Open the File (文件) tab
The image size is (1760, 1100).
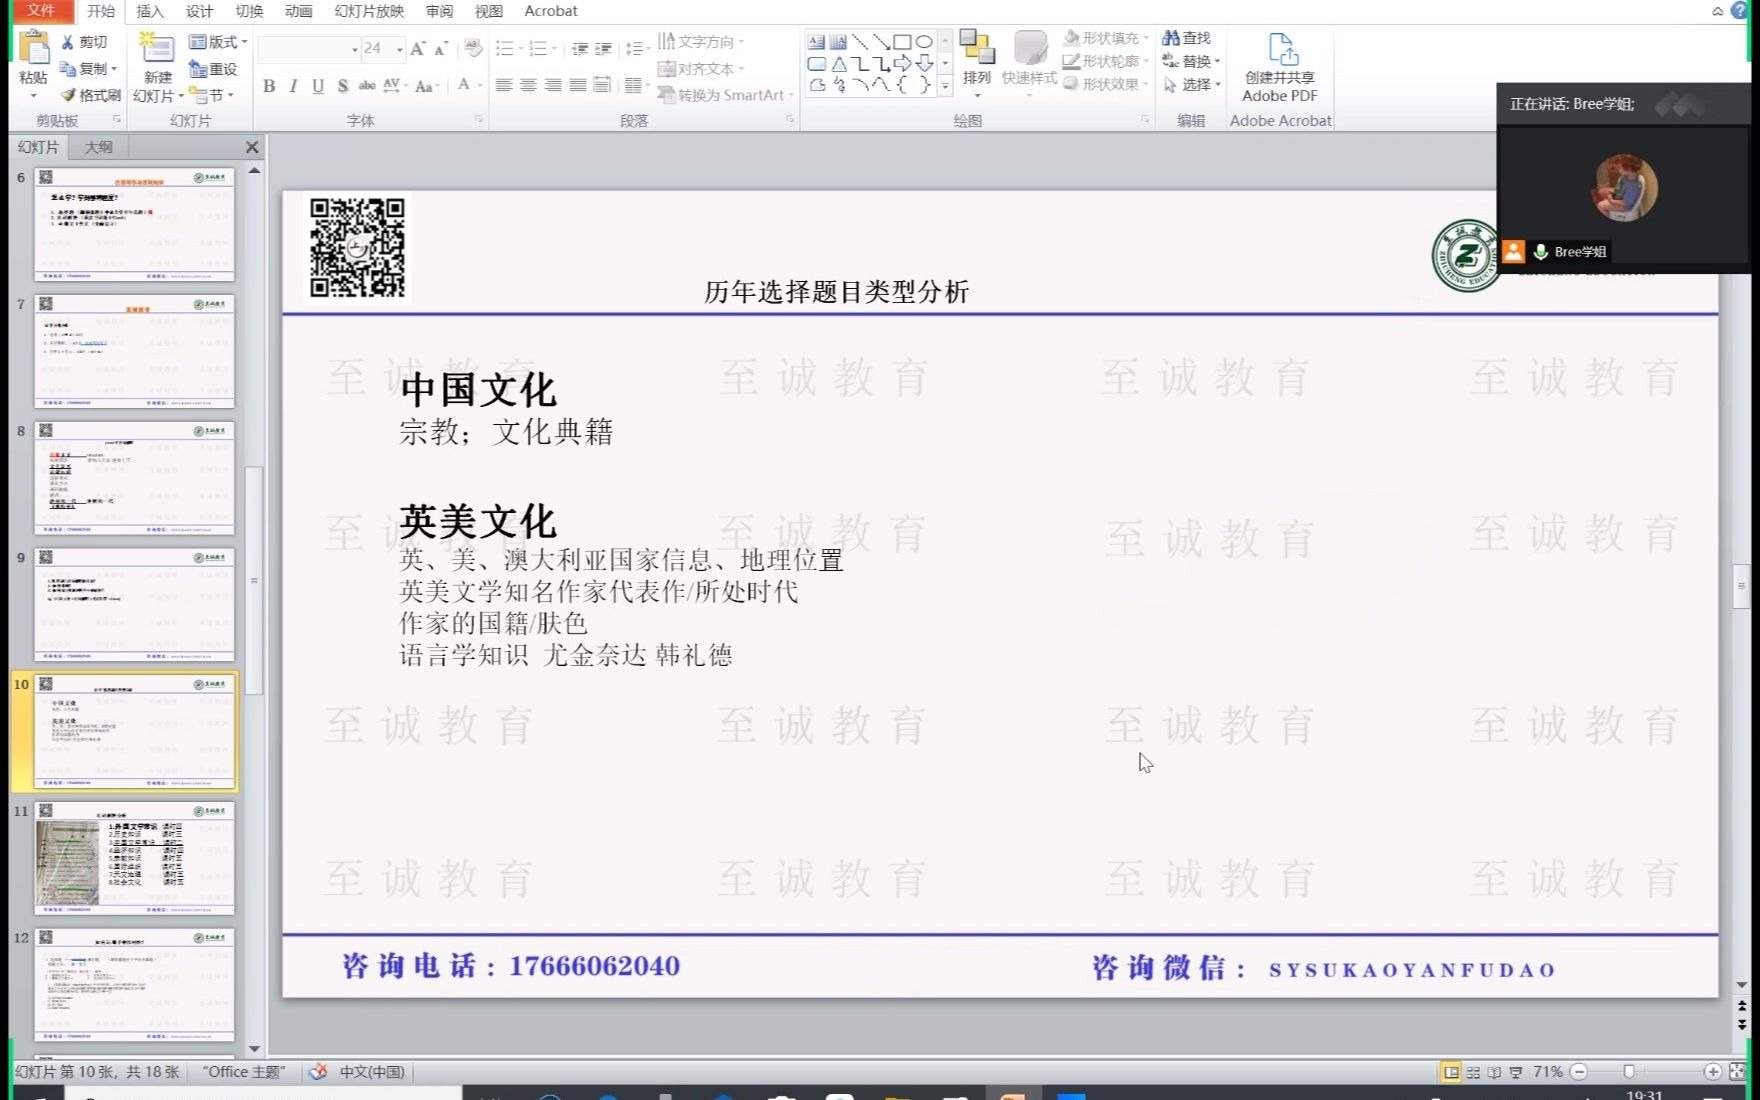[41, 11]
